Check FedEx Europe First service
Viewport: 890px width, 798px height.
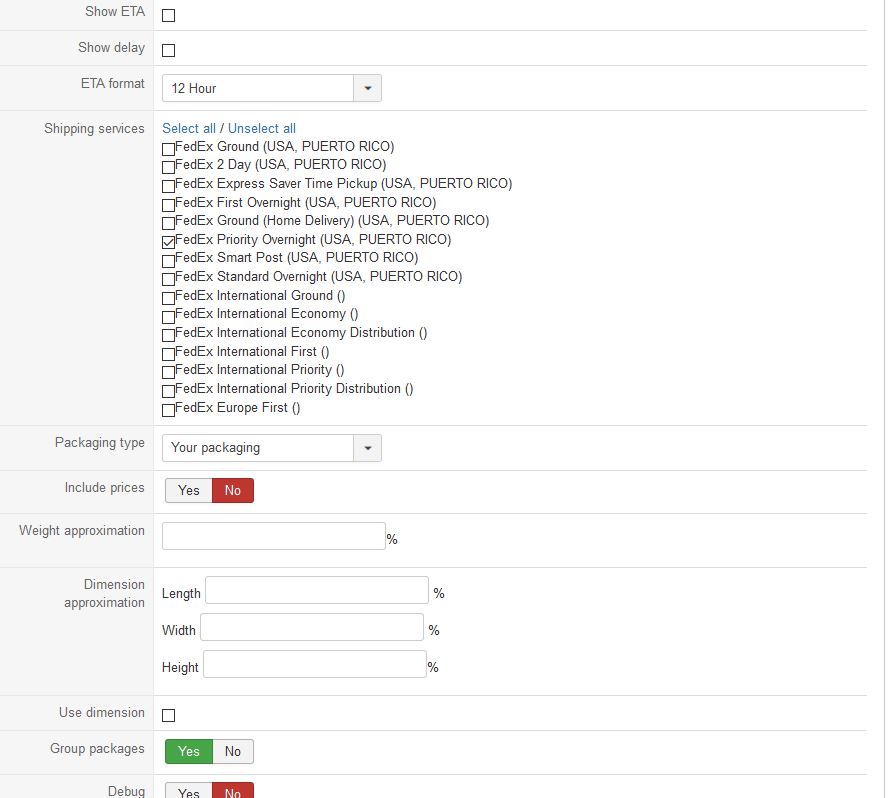(168, 410)
